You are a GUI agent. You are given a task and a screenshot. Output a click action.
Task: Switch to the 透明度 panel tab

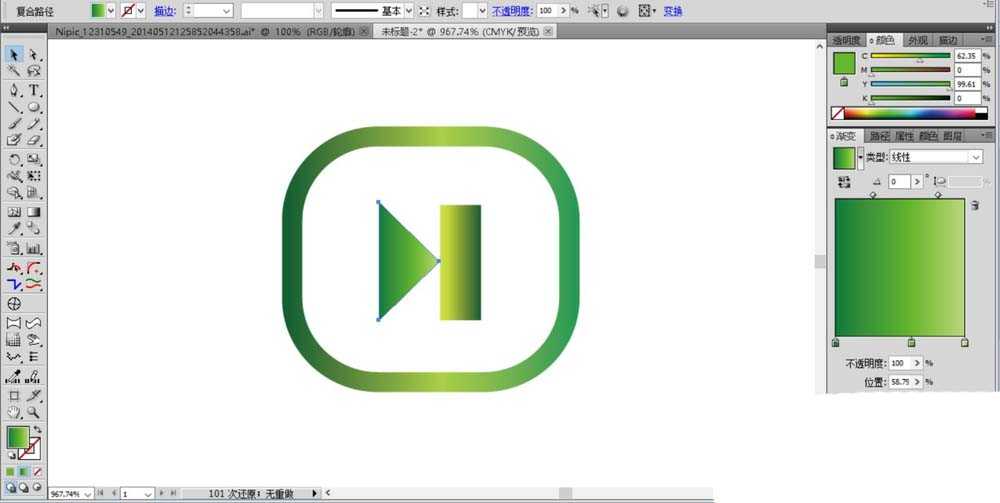point(846,41)
